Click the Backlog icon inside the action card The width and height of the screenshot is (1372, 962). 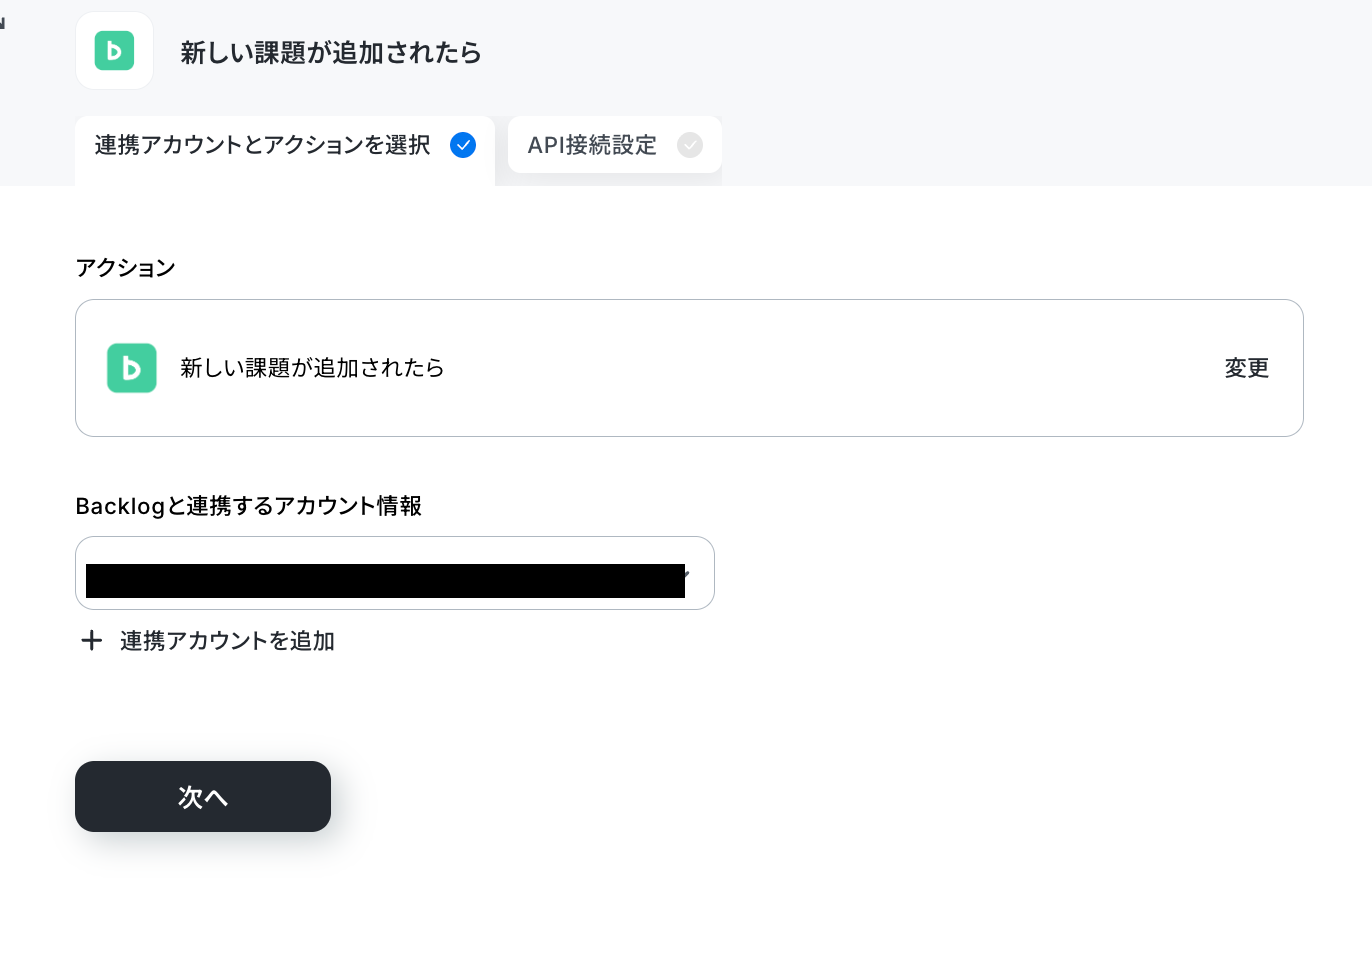click(x=132, y=368)
